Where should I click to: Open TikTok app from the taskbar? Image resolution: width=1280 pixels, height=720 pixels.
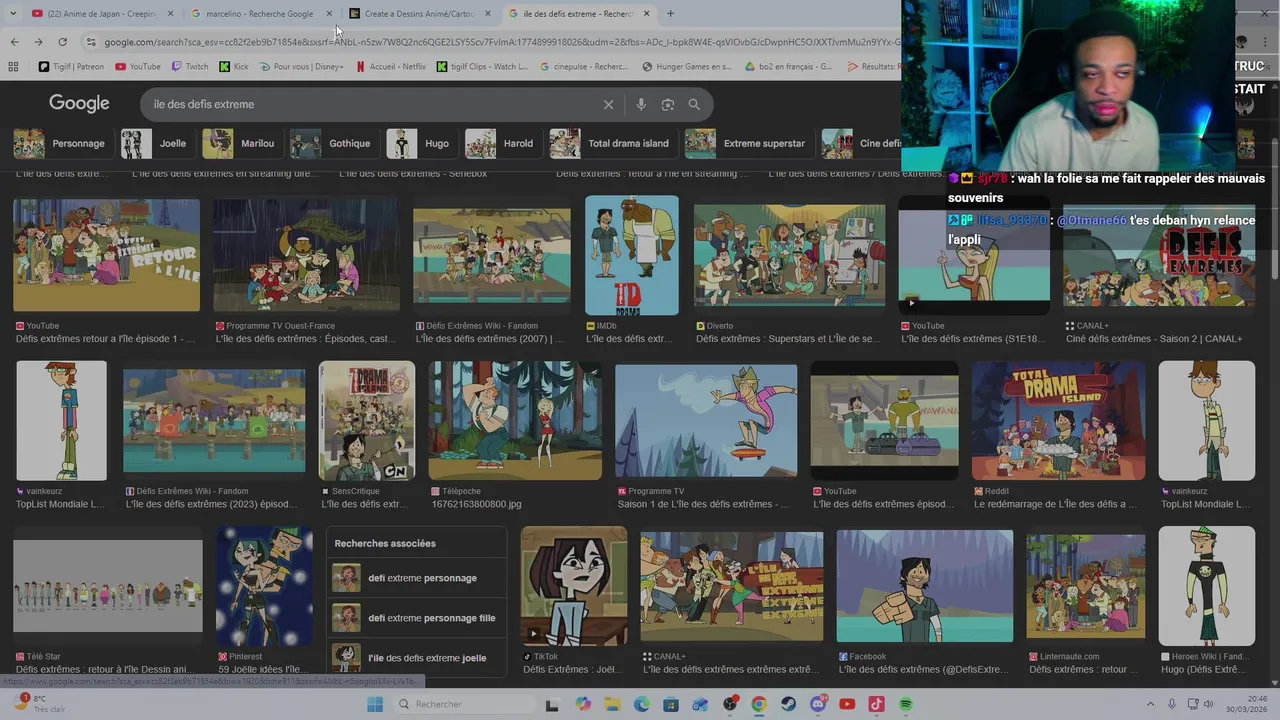[877, 704]
